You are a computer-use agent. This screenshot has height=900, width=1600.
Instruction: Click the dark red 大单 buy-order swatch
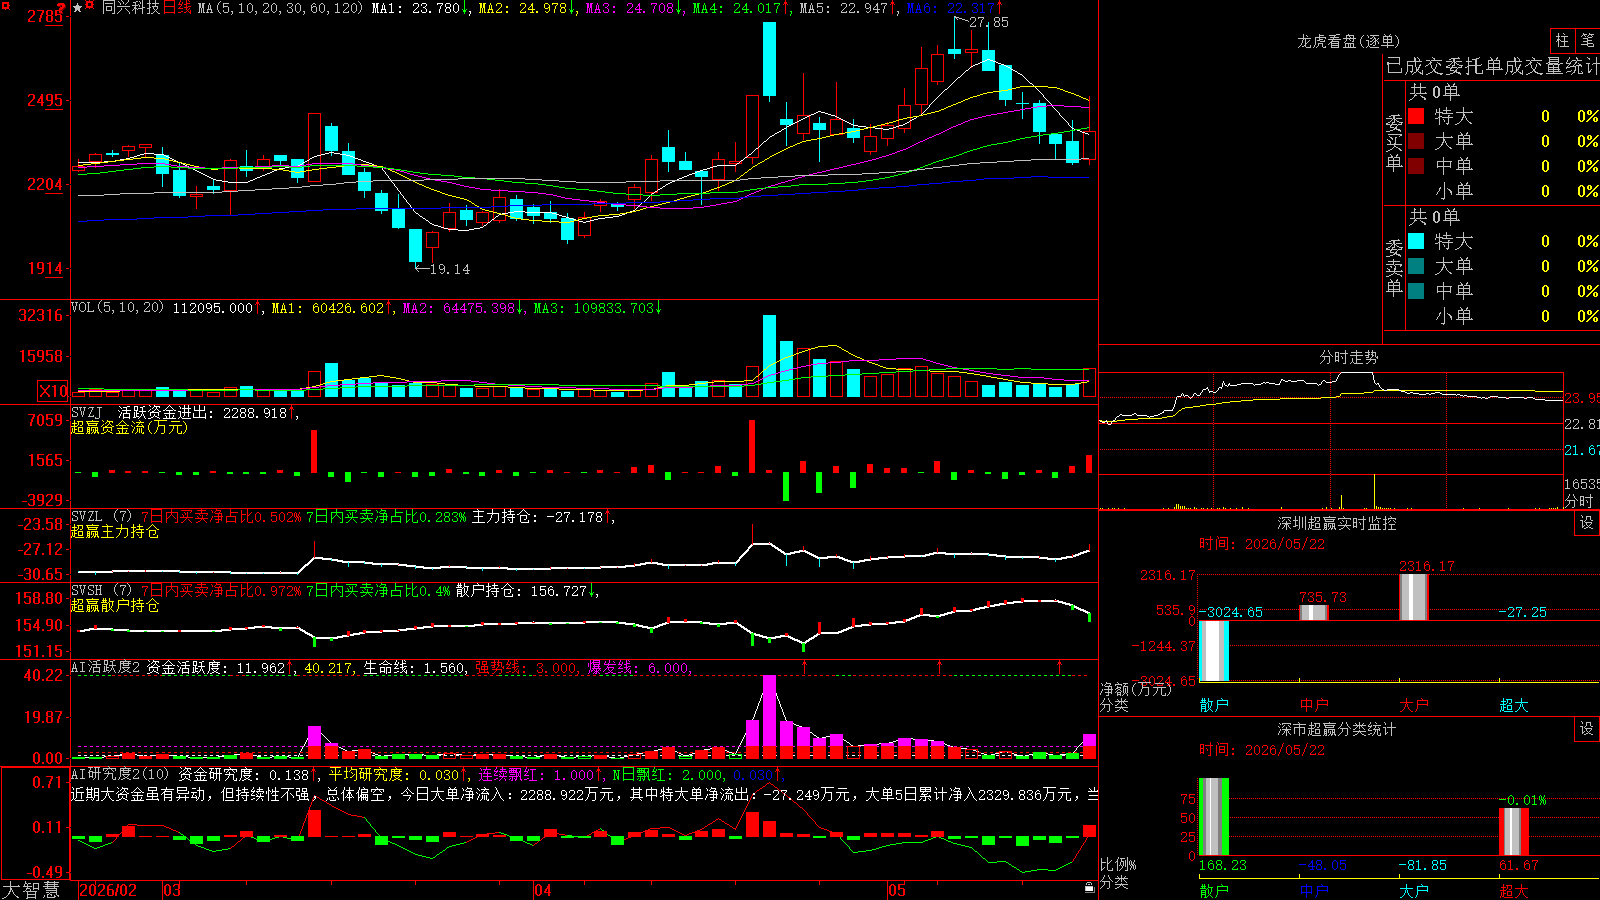click(1416, 141)
